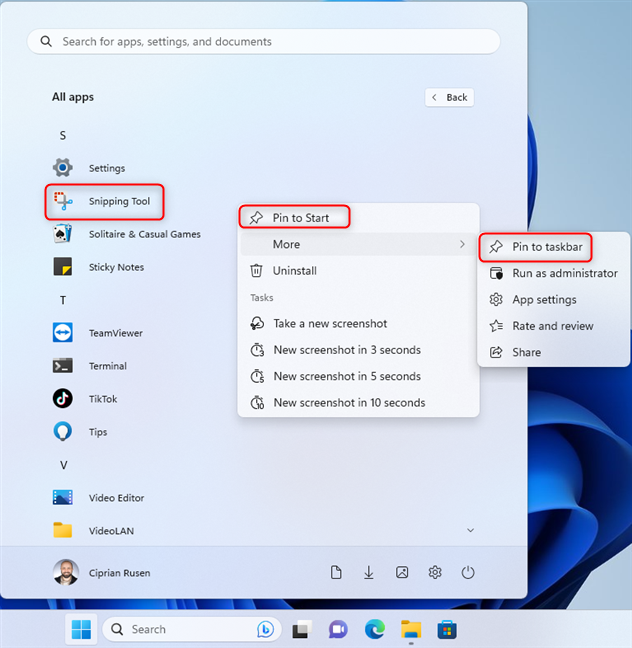Launch Microsoft Edge from taskbar
632x648 pixels.
(x=374, y=629)
